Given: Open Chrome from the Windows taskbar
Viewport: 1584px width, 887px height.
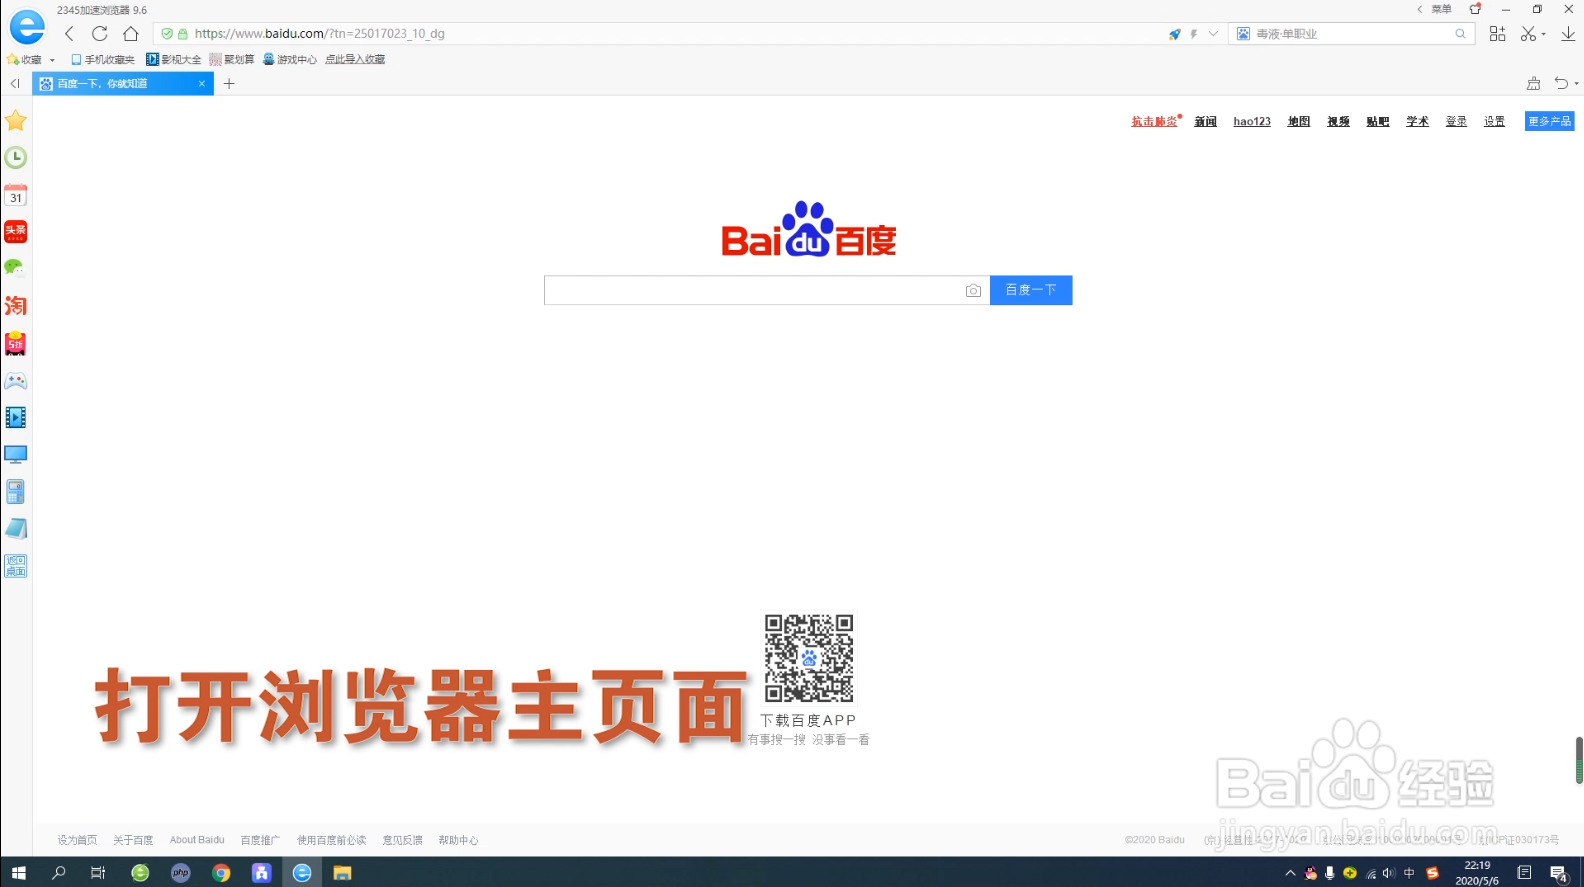Looking at the screenshot, I should (221, 872).
